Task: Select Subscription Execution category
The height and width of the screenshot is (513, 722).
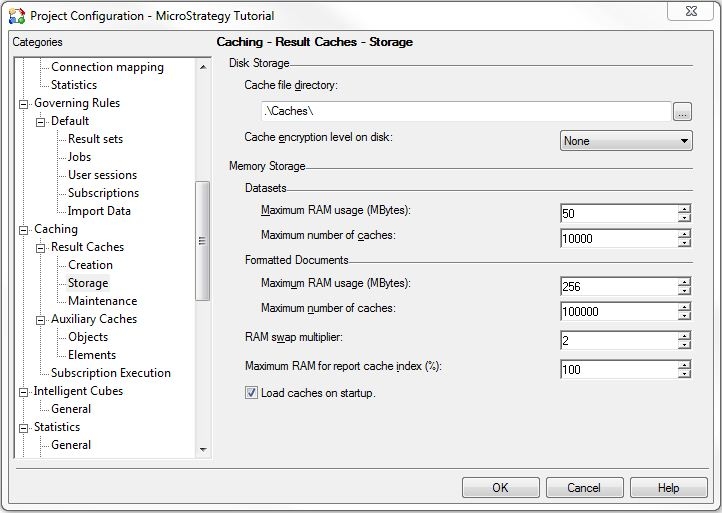Action: point(111,373)
